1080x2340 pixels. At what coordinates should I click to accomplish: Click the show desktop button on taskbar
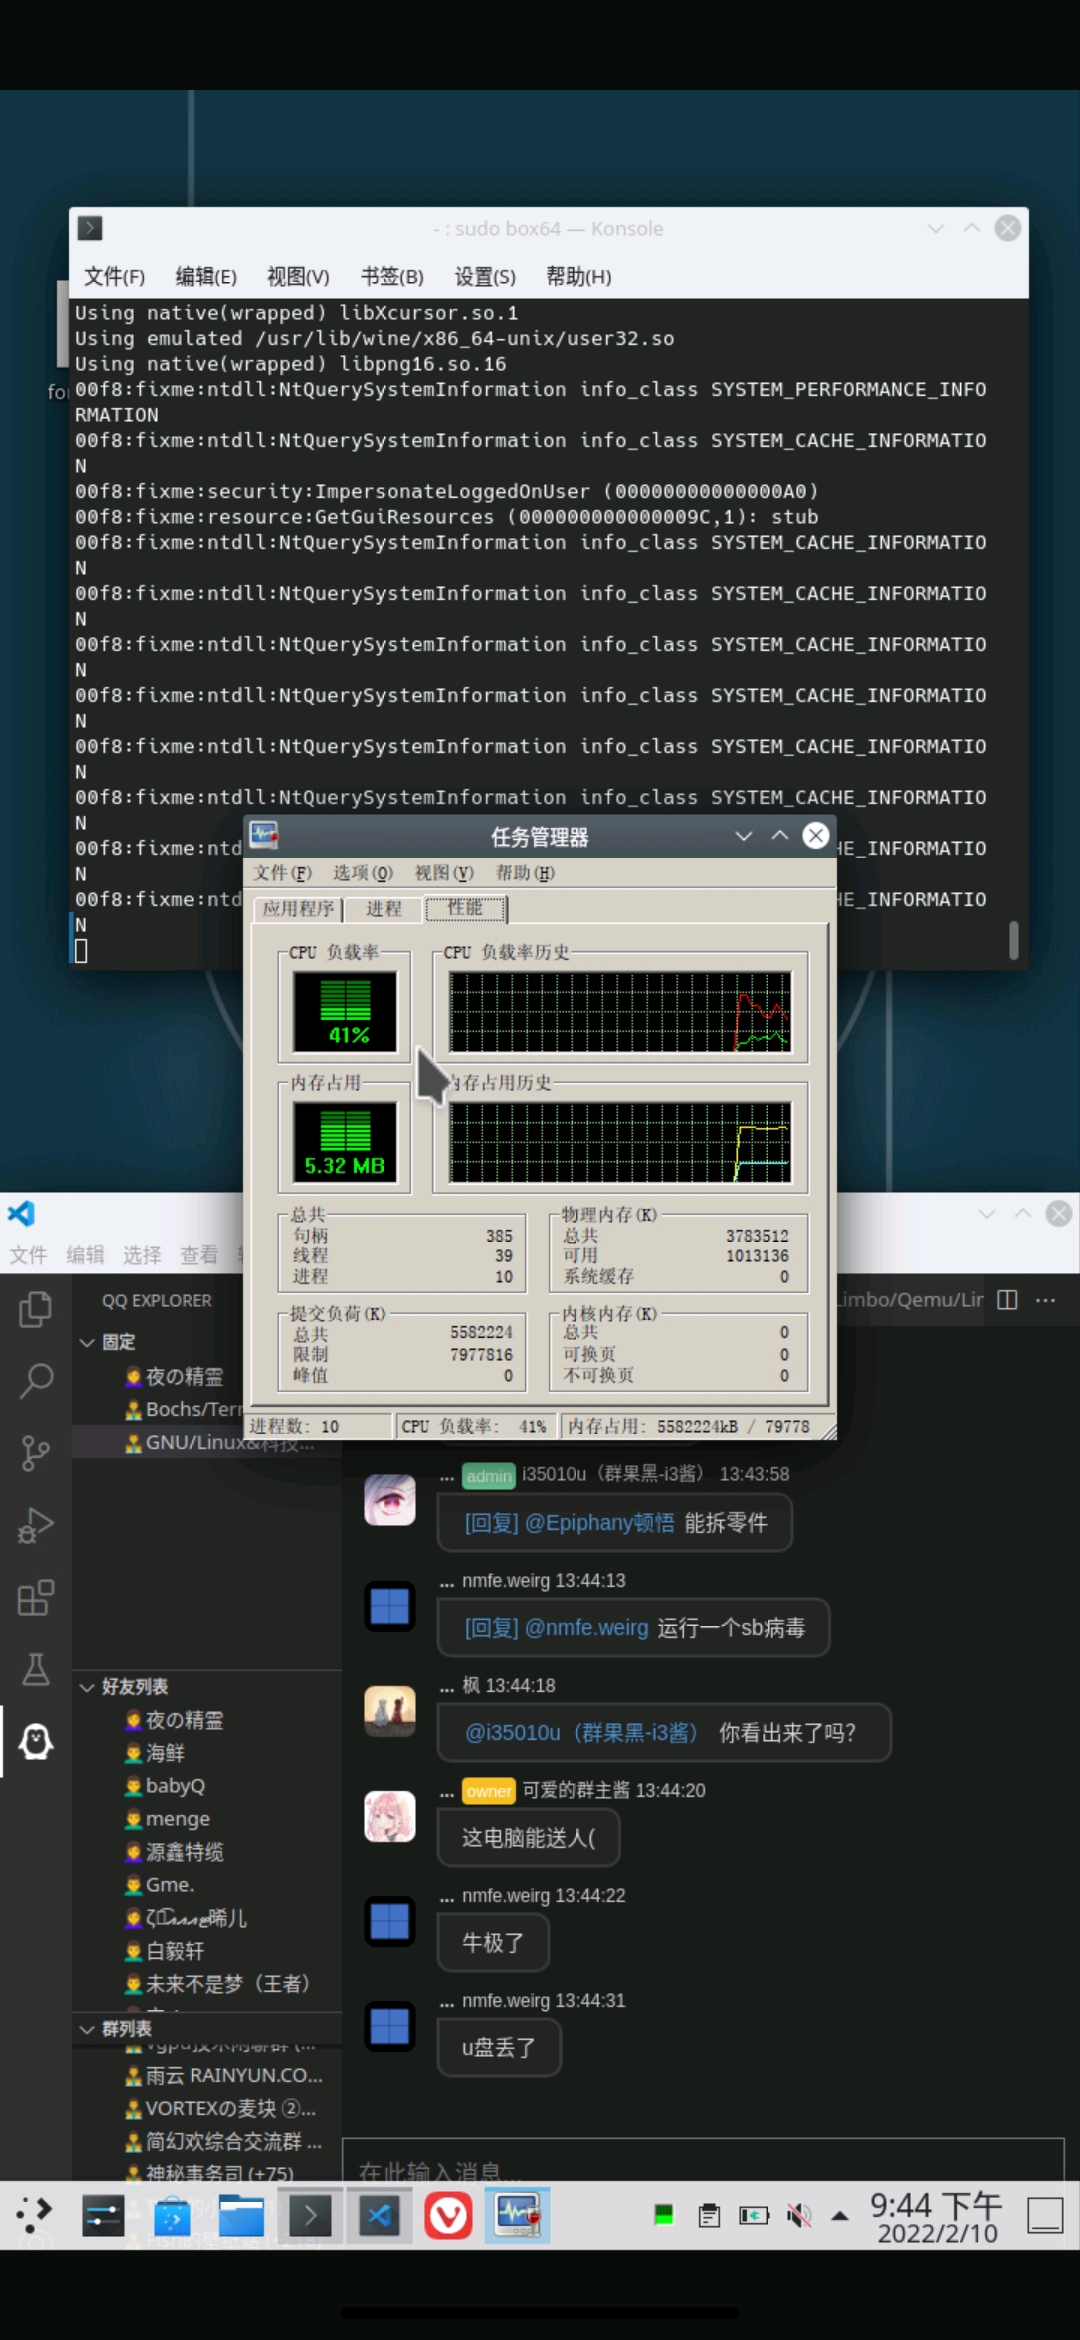(1045, 2216)
